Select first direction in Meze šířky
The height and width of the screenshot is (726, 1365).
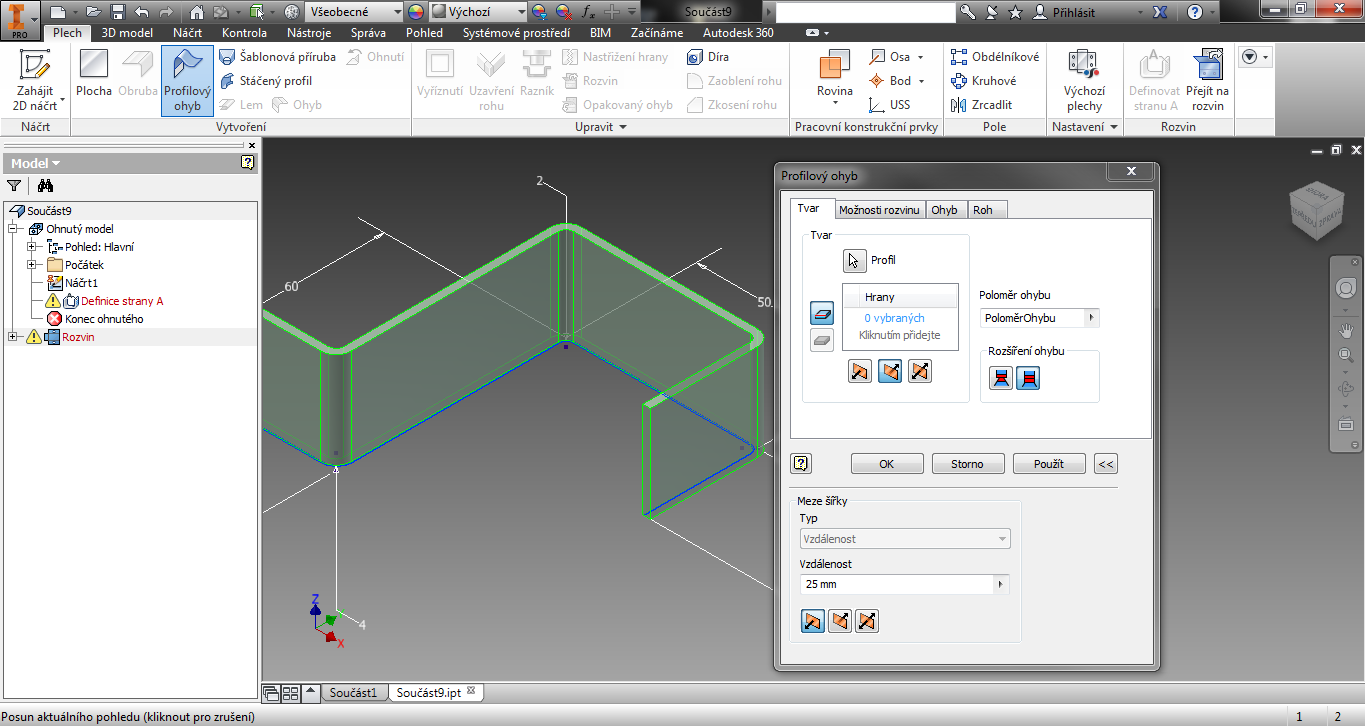pyautogui.click(x=813, y=621)
